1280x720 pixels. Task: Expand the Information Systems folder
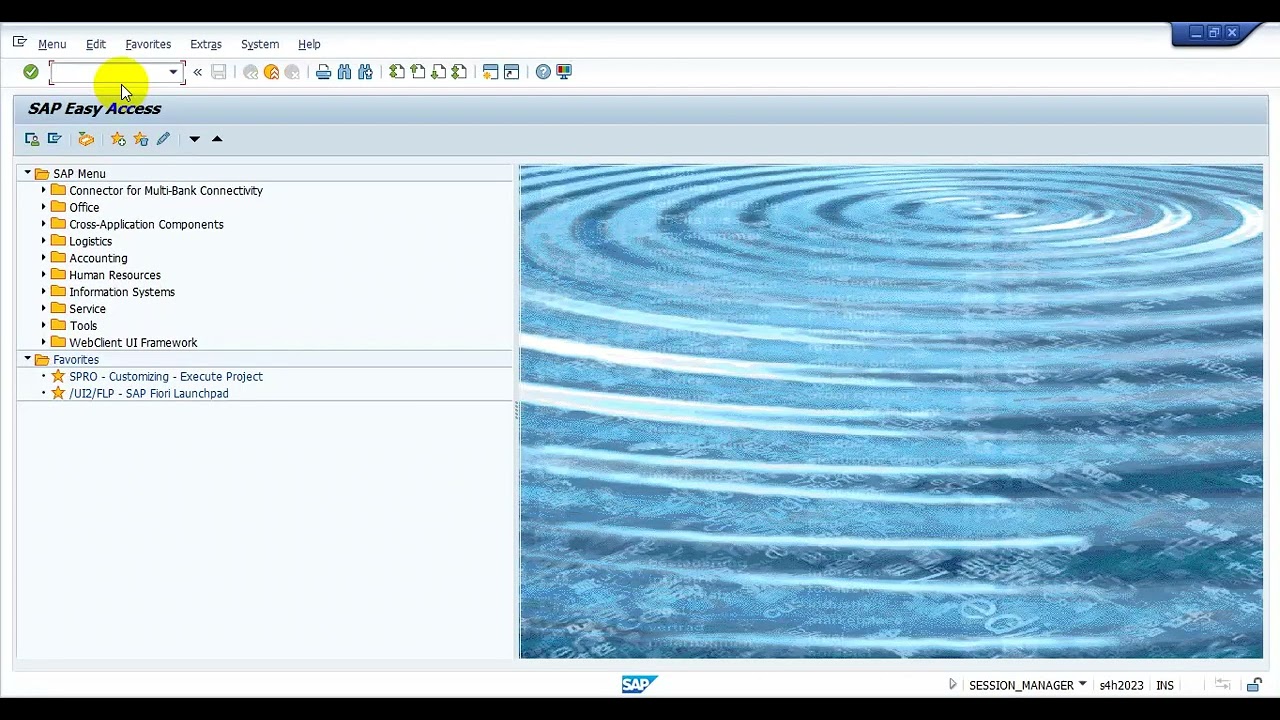pos(44,292)
